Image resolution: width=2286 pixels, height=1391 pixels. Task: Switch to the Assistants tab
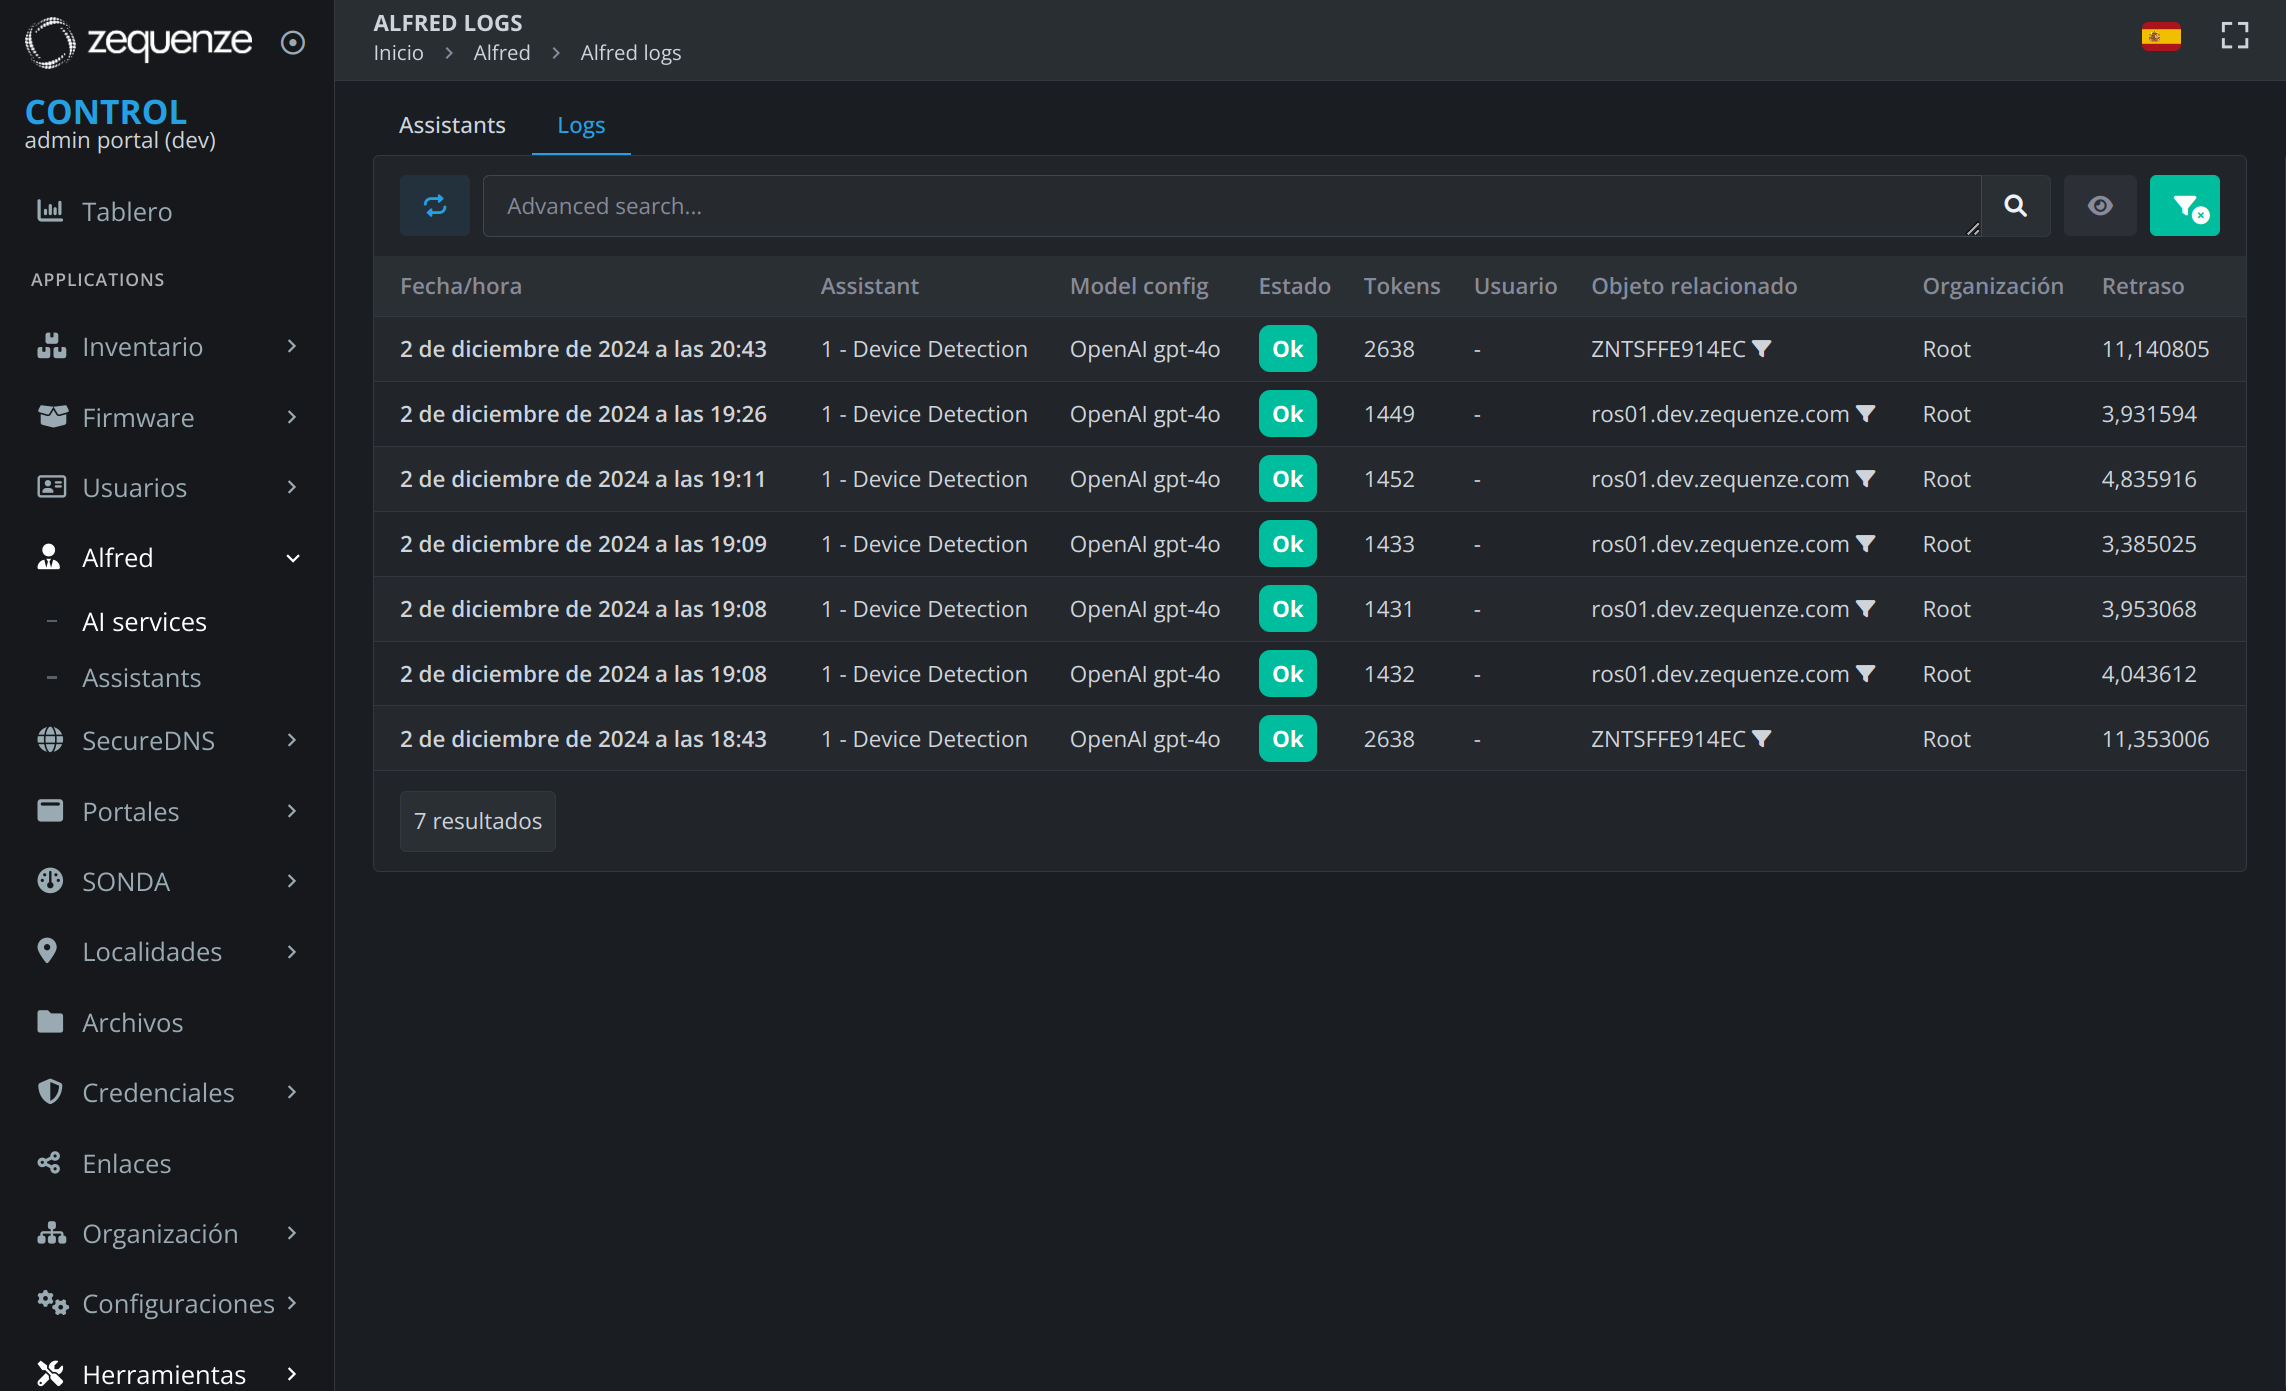click(x=452, y=125)
